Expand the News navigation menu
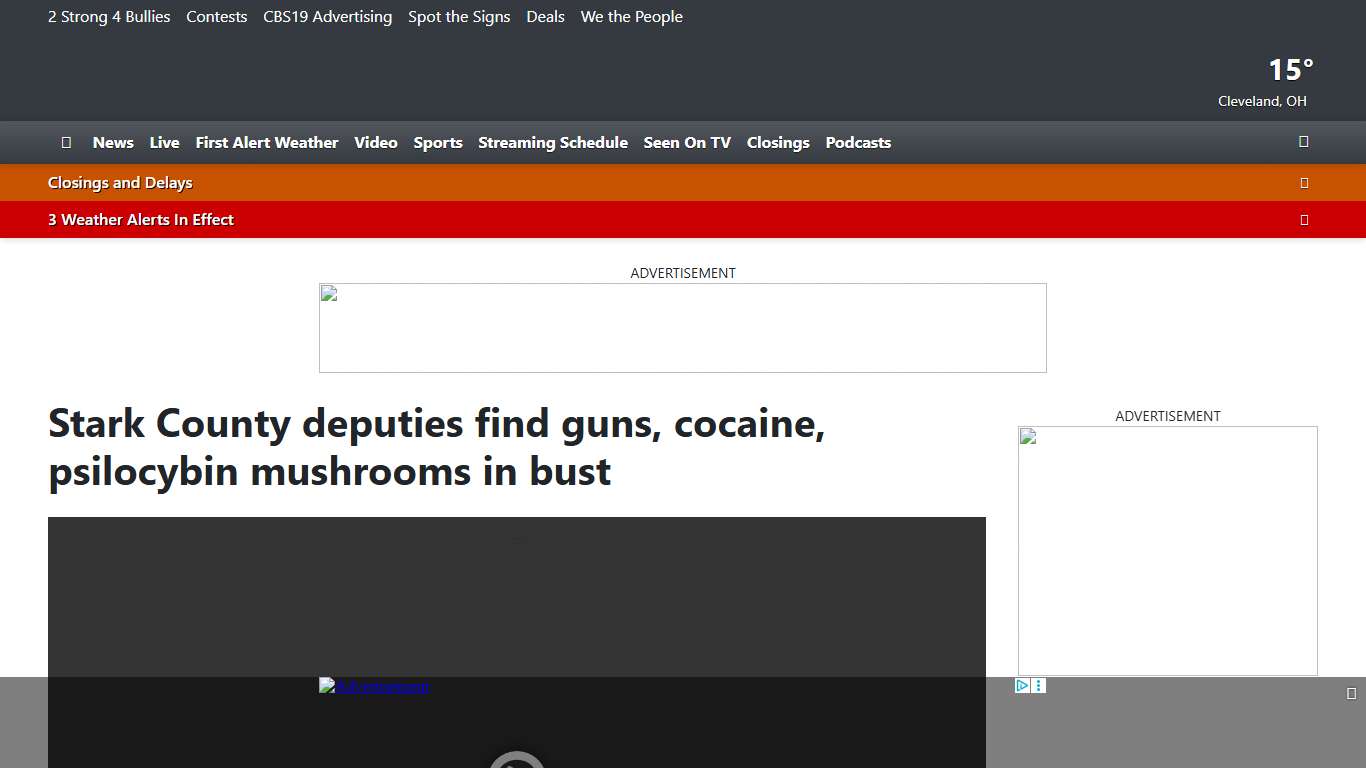The width and height of the screenshot is (1366, 768). pyautogui.click(x=112, y=142)
